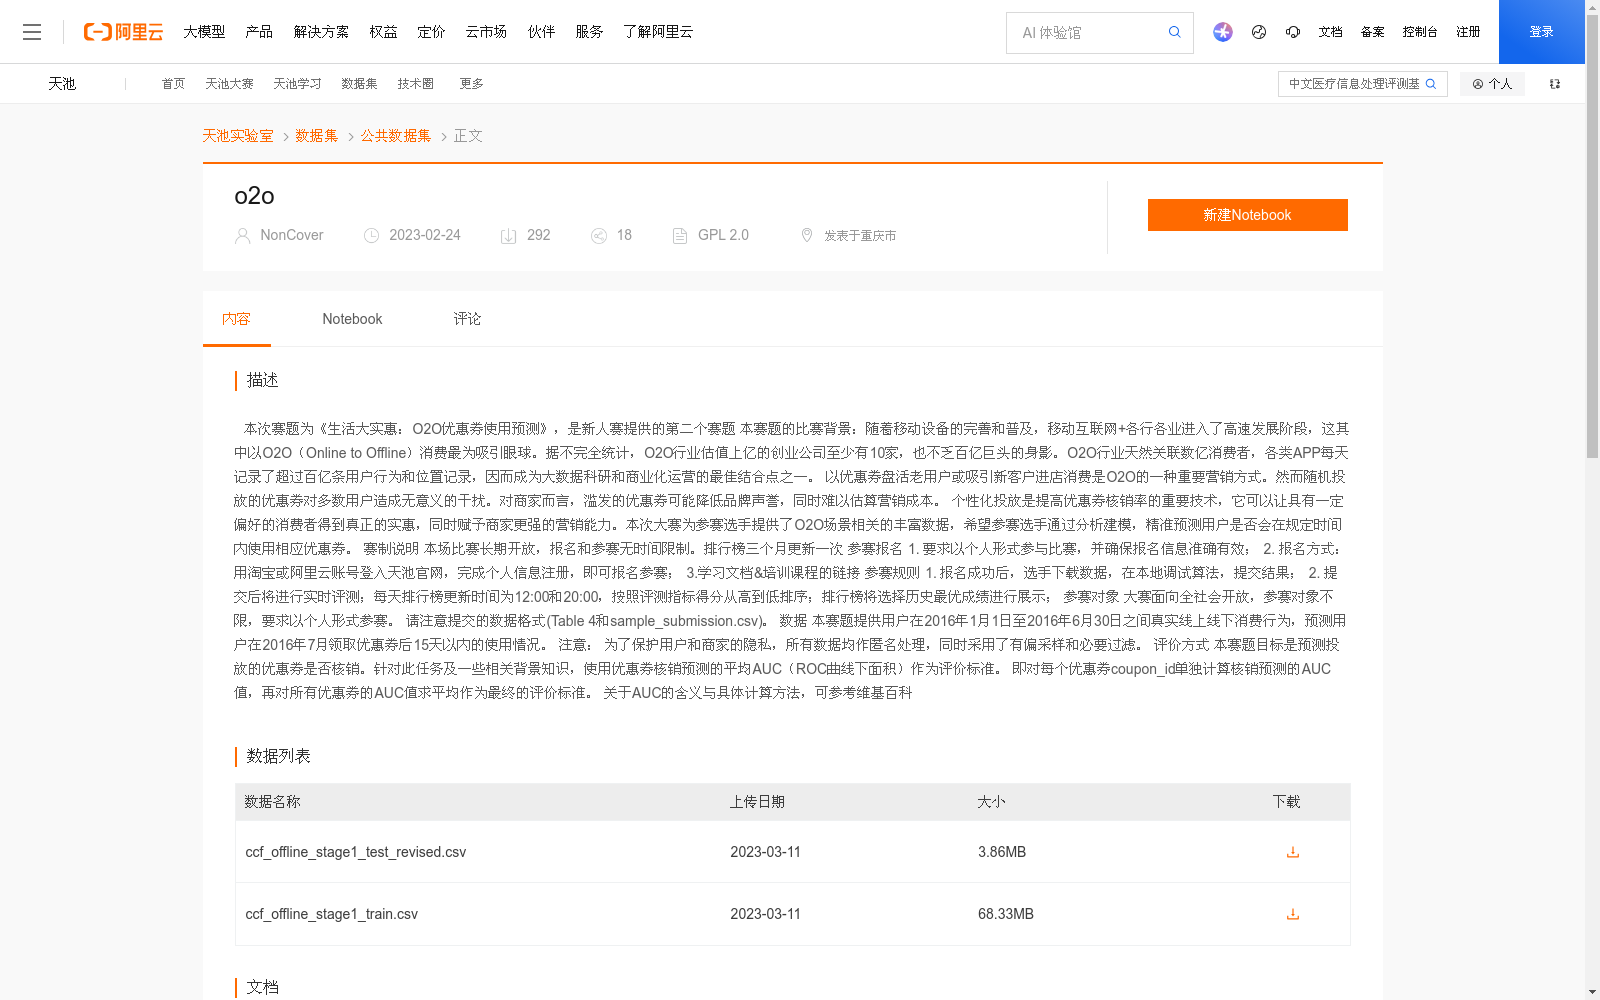The width and height of the screenshot is (1600, 1000).
Task: Click the search magnifier in AI 体验馆 box
Action: 1175,32
